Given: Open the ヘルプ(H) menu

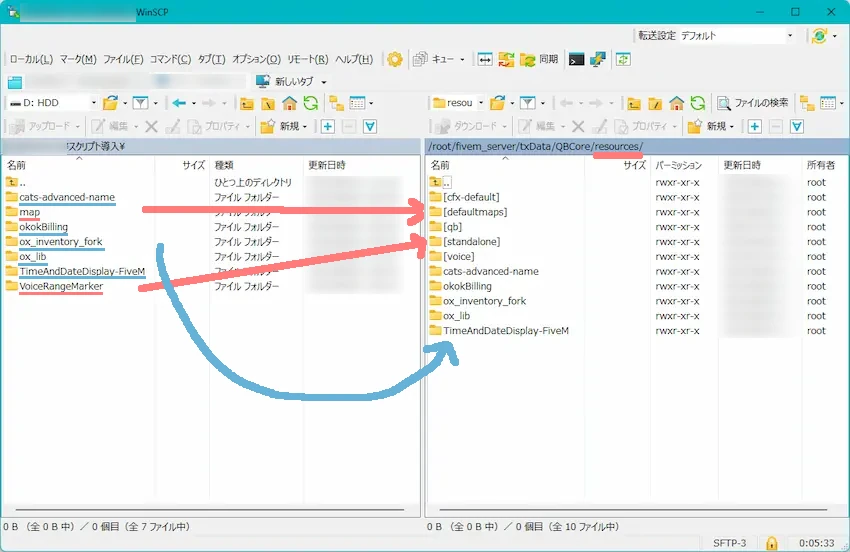Looking at the screenshot, I should 354,59.
